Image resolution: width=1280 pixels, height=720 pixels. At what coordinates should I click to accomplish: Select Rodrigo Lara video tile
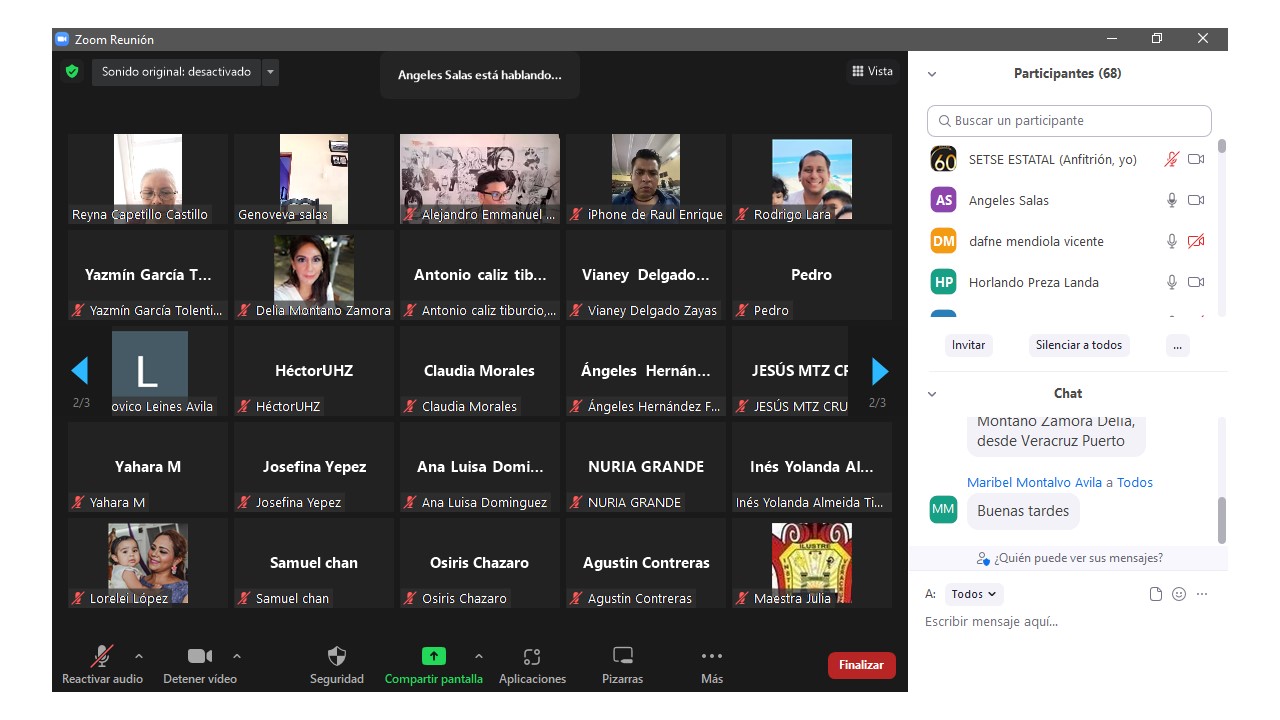812,179
